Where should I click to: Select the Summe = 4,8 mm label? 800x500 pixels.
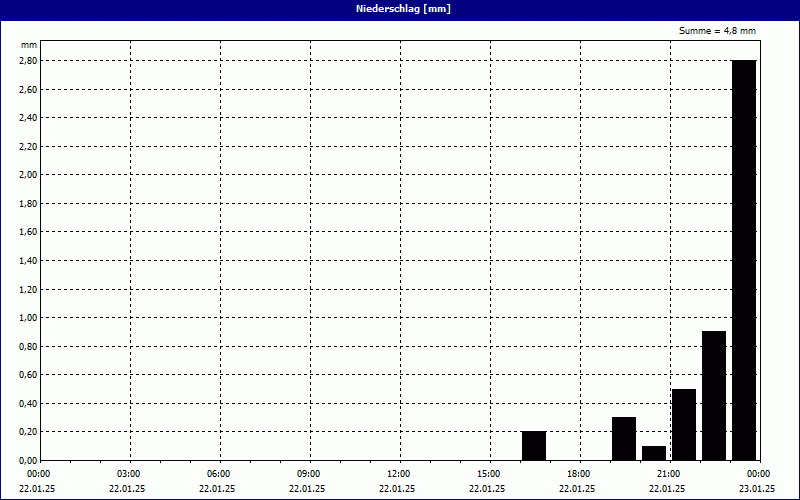[x=717, y=31]
